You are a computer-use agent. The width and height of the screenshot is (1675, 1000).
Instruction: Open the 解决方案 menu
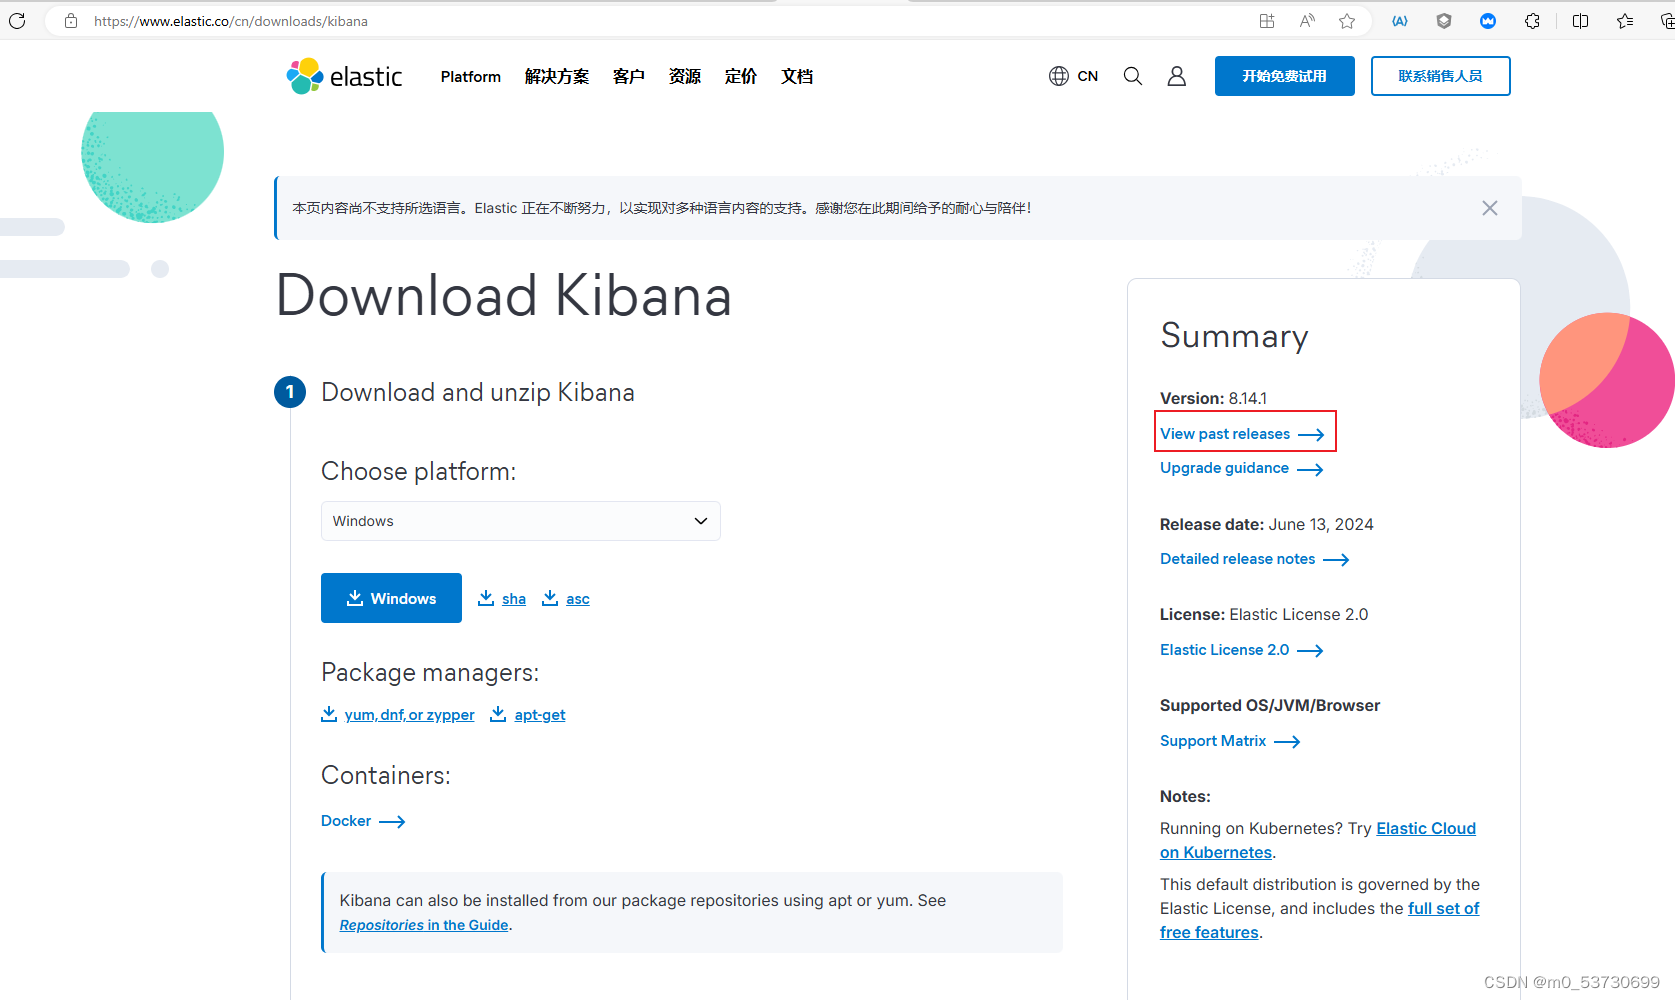556,76
